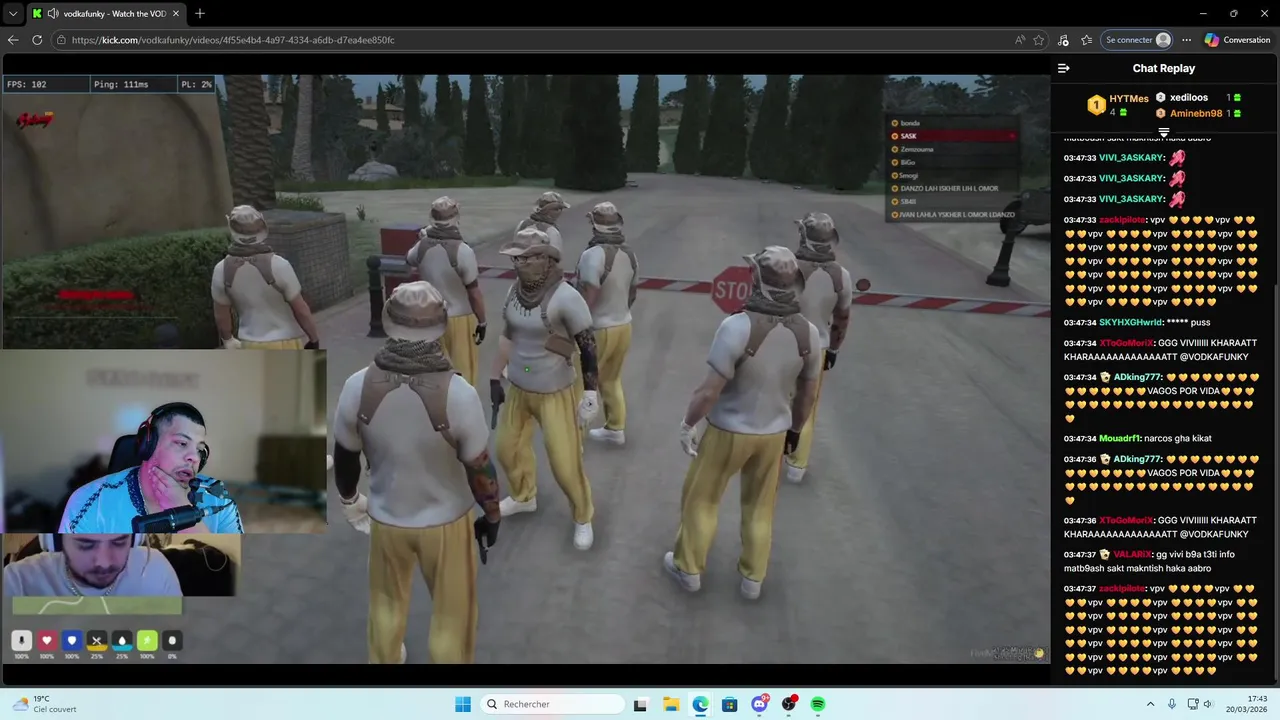Open OBS Studio from taskbar
1280x720 pixels.
tap(789, 704)
